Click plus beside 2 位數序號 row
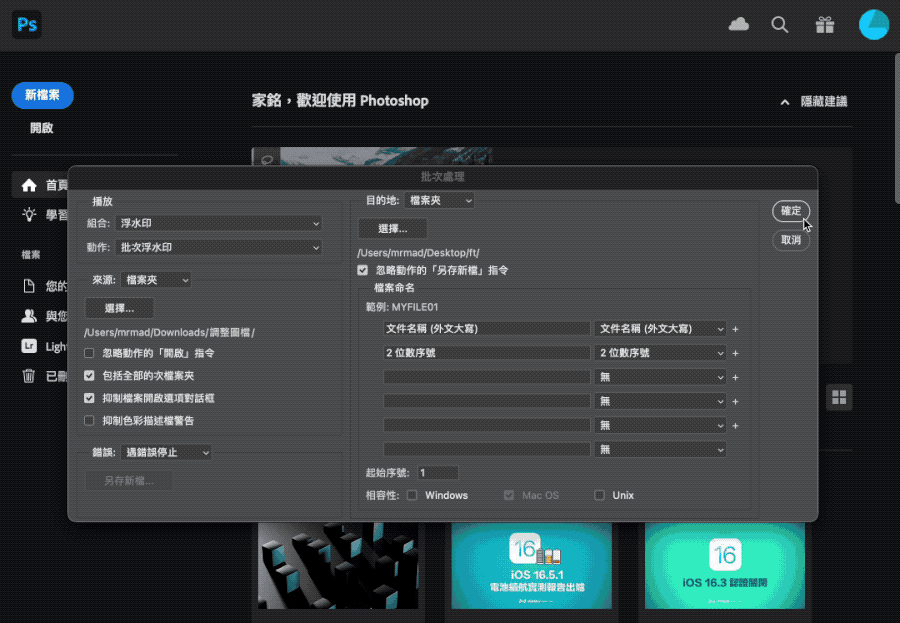Screen dimensions: 900x623 [735, 353]
